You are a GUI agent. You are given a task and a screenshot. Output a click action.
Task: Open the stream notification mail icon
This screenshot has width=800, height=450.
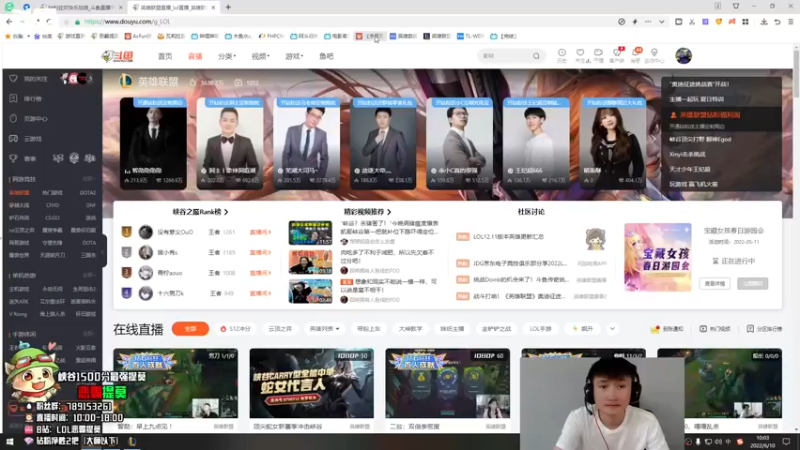(655, 330)
